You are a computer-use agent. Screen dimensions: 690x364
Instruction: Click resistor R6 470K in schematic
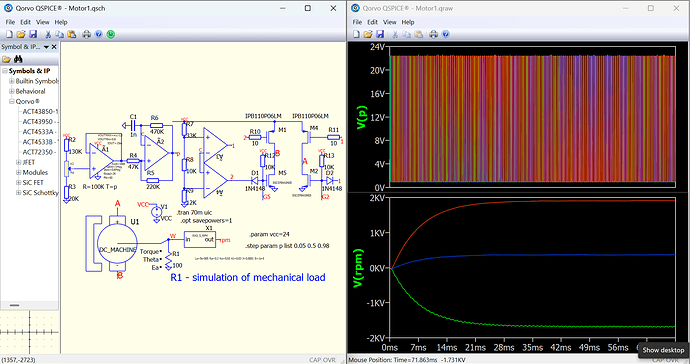(x=156, y=125)
